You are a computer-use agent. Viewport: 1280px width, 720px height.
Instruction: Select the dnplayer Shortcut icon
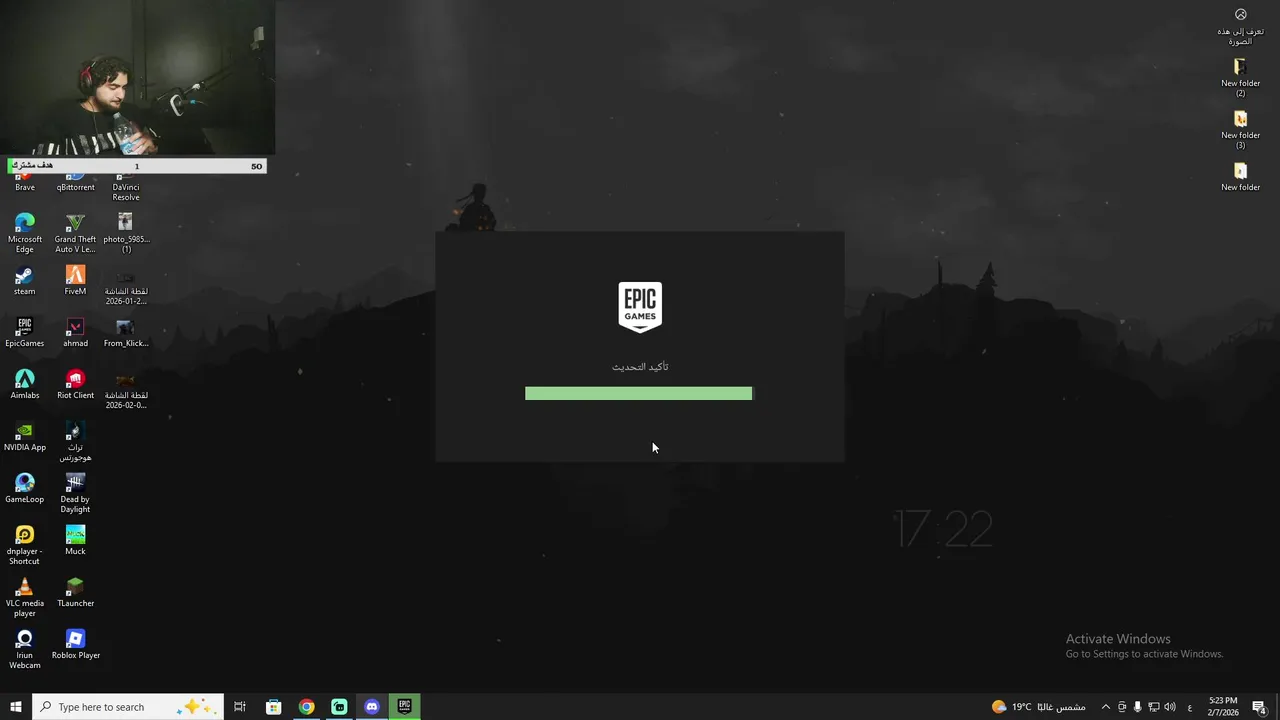pos(25,545)
